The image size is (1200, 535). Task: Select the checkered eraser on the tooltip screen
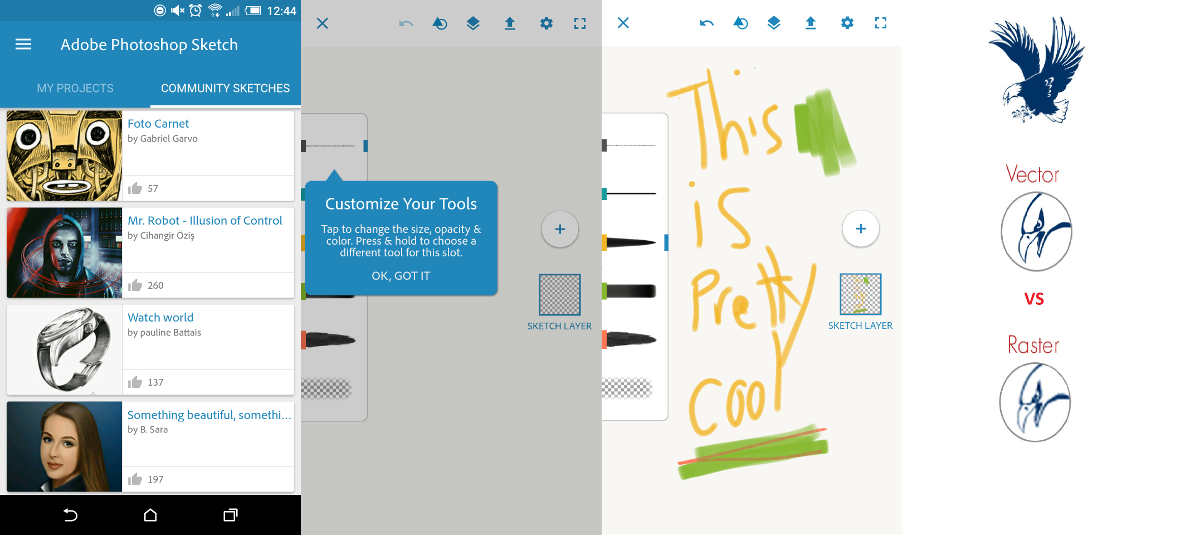[327, 388]
